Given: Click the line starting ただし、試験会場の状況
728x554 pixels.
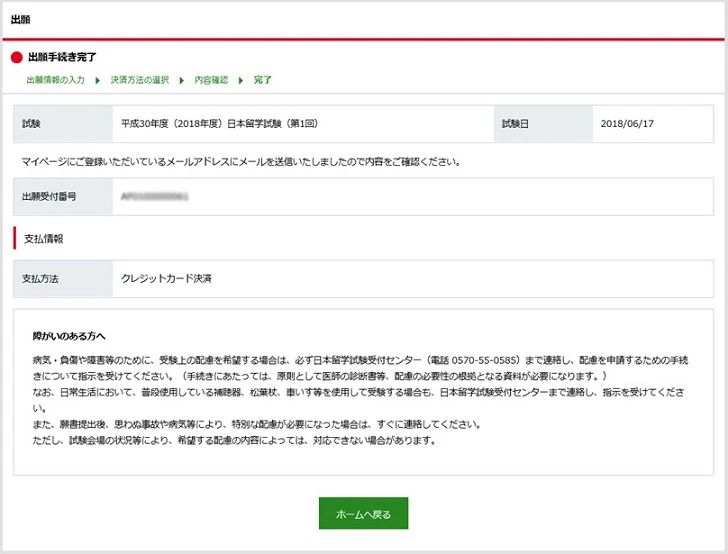Looking at the screenshot, I should pyautogui.click(x=234, y=440).
